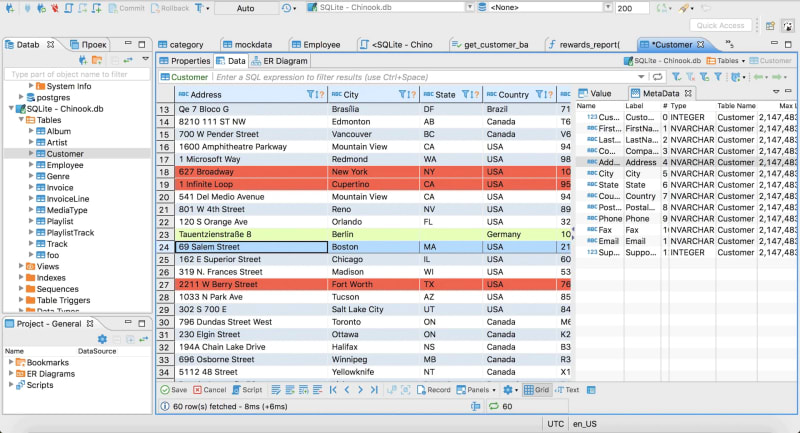Jump to the last row of results
This screenshot has height=433, width=800.
(374, 390)
